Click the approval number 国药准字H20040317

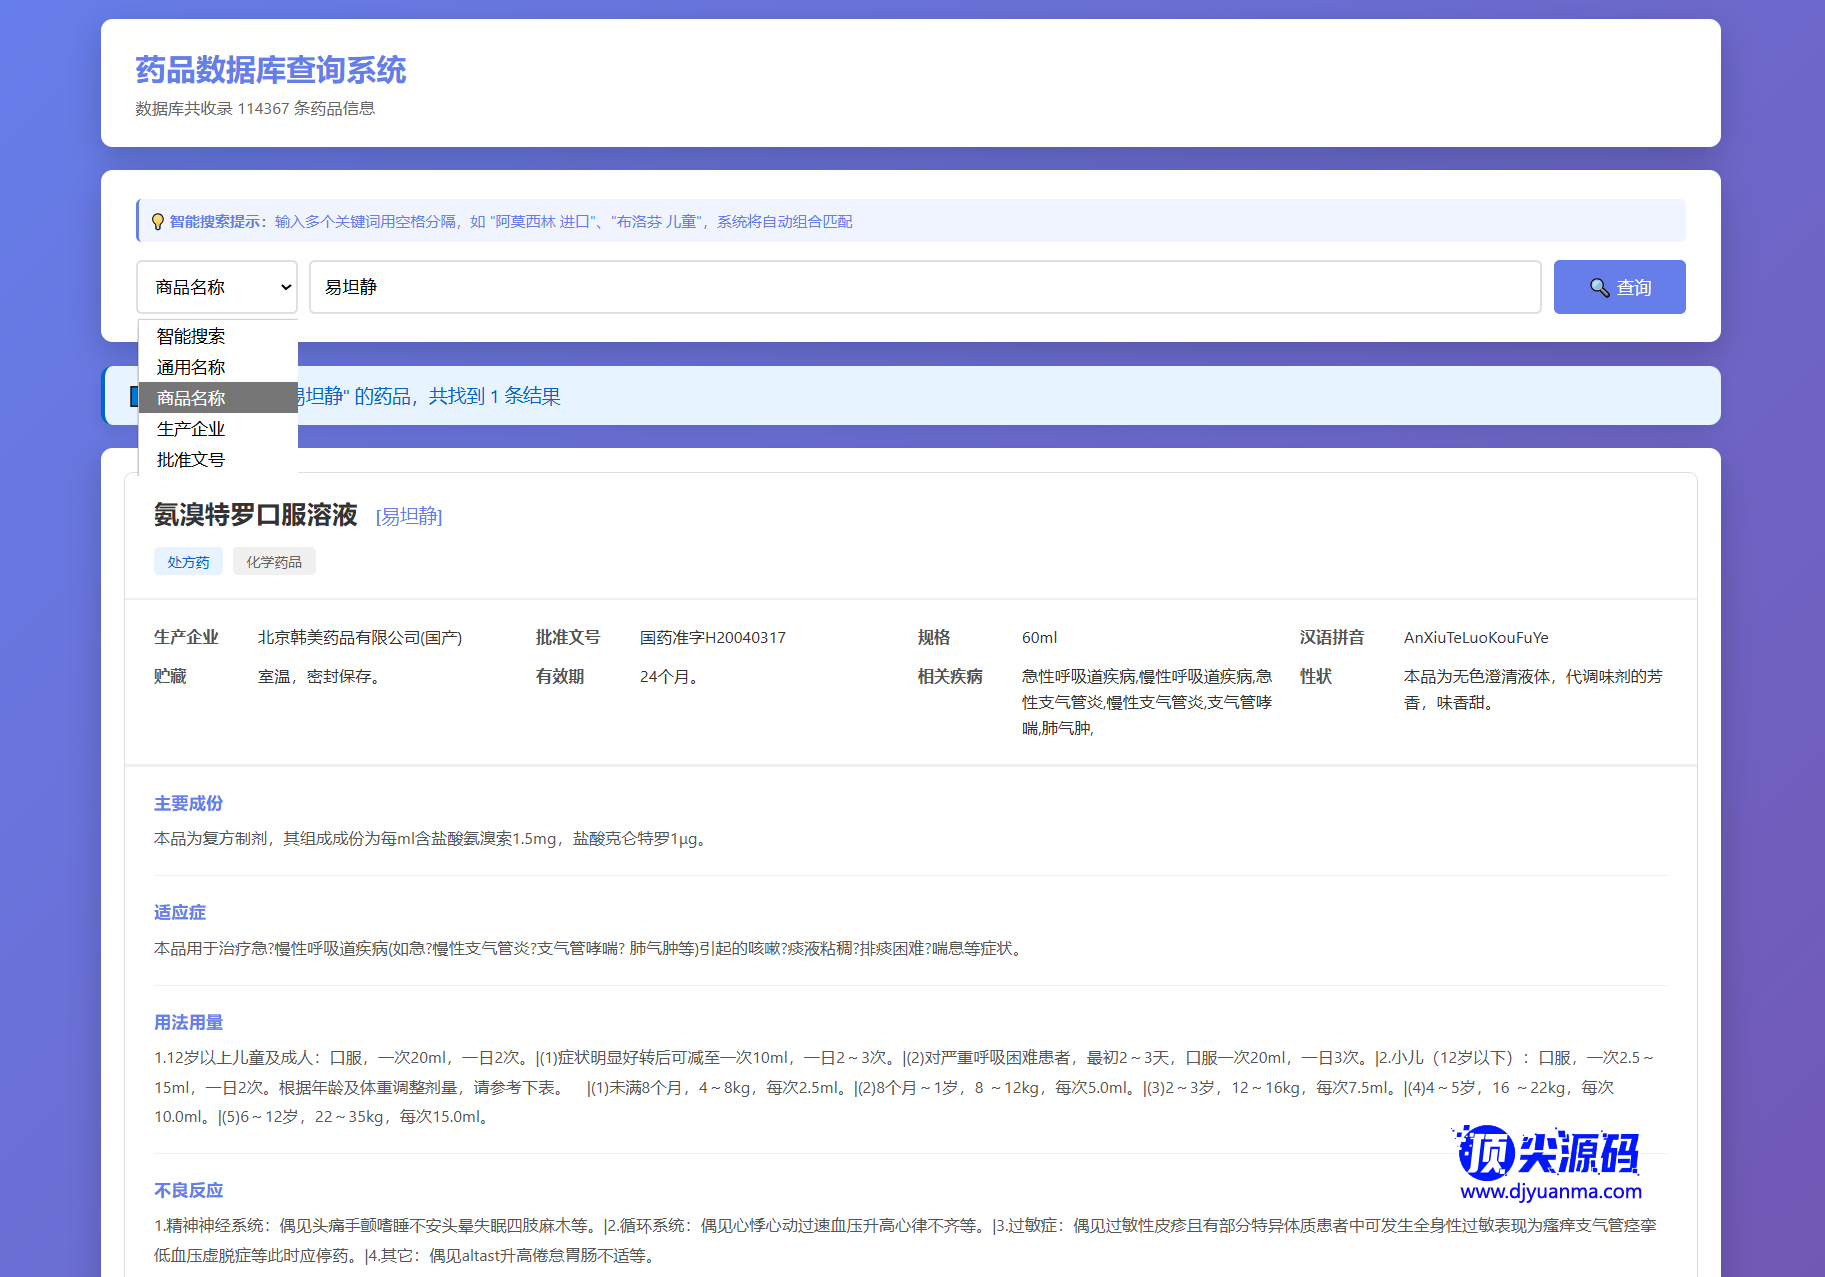click(x=713, y=638)
